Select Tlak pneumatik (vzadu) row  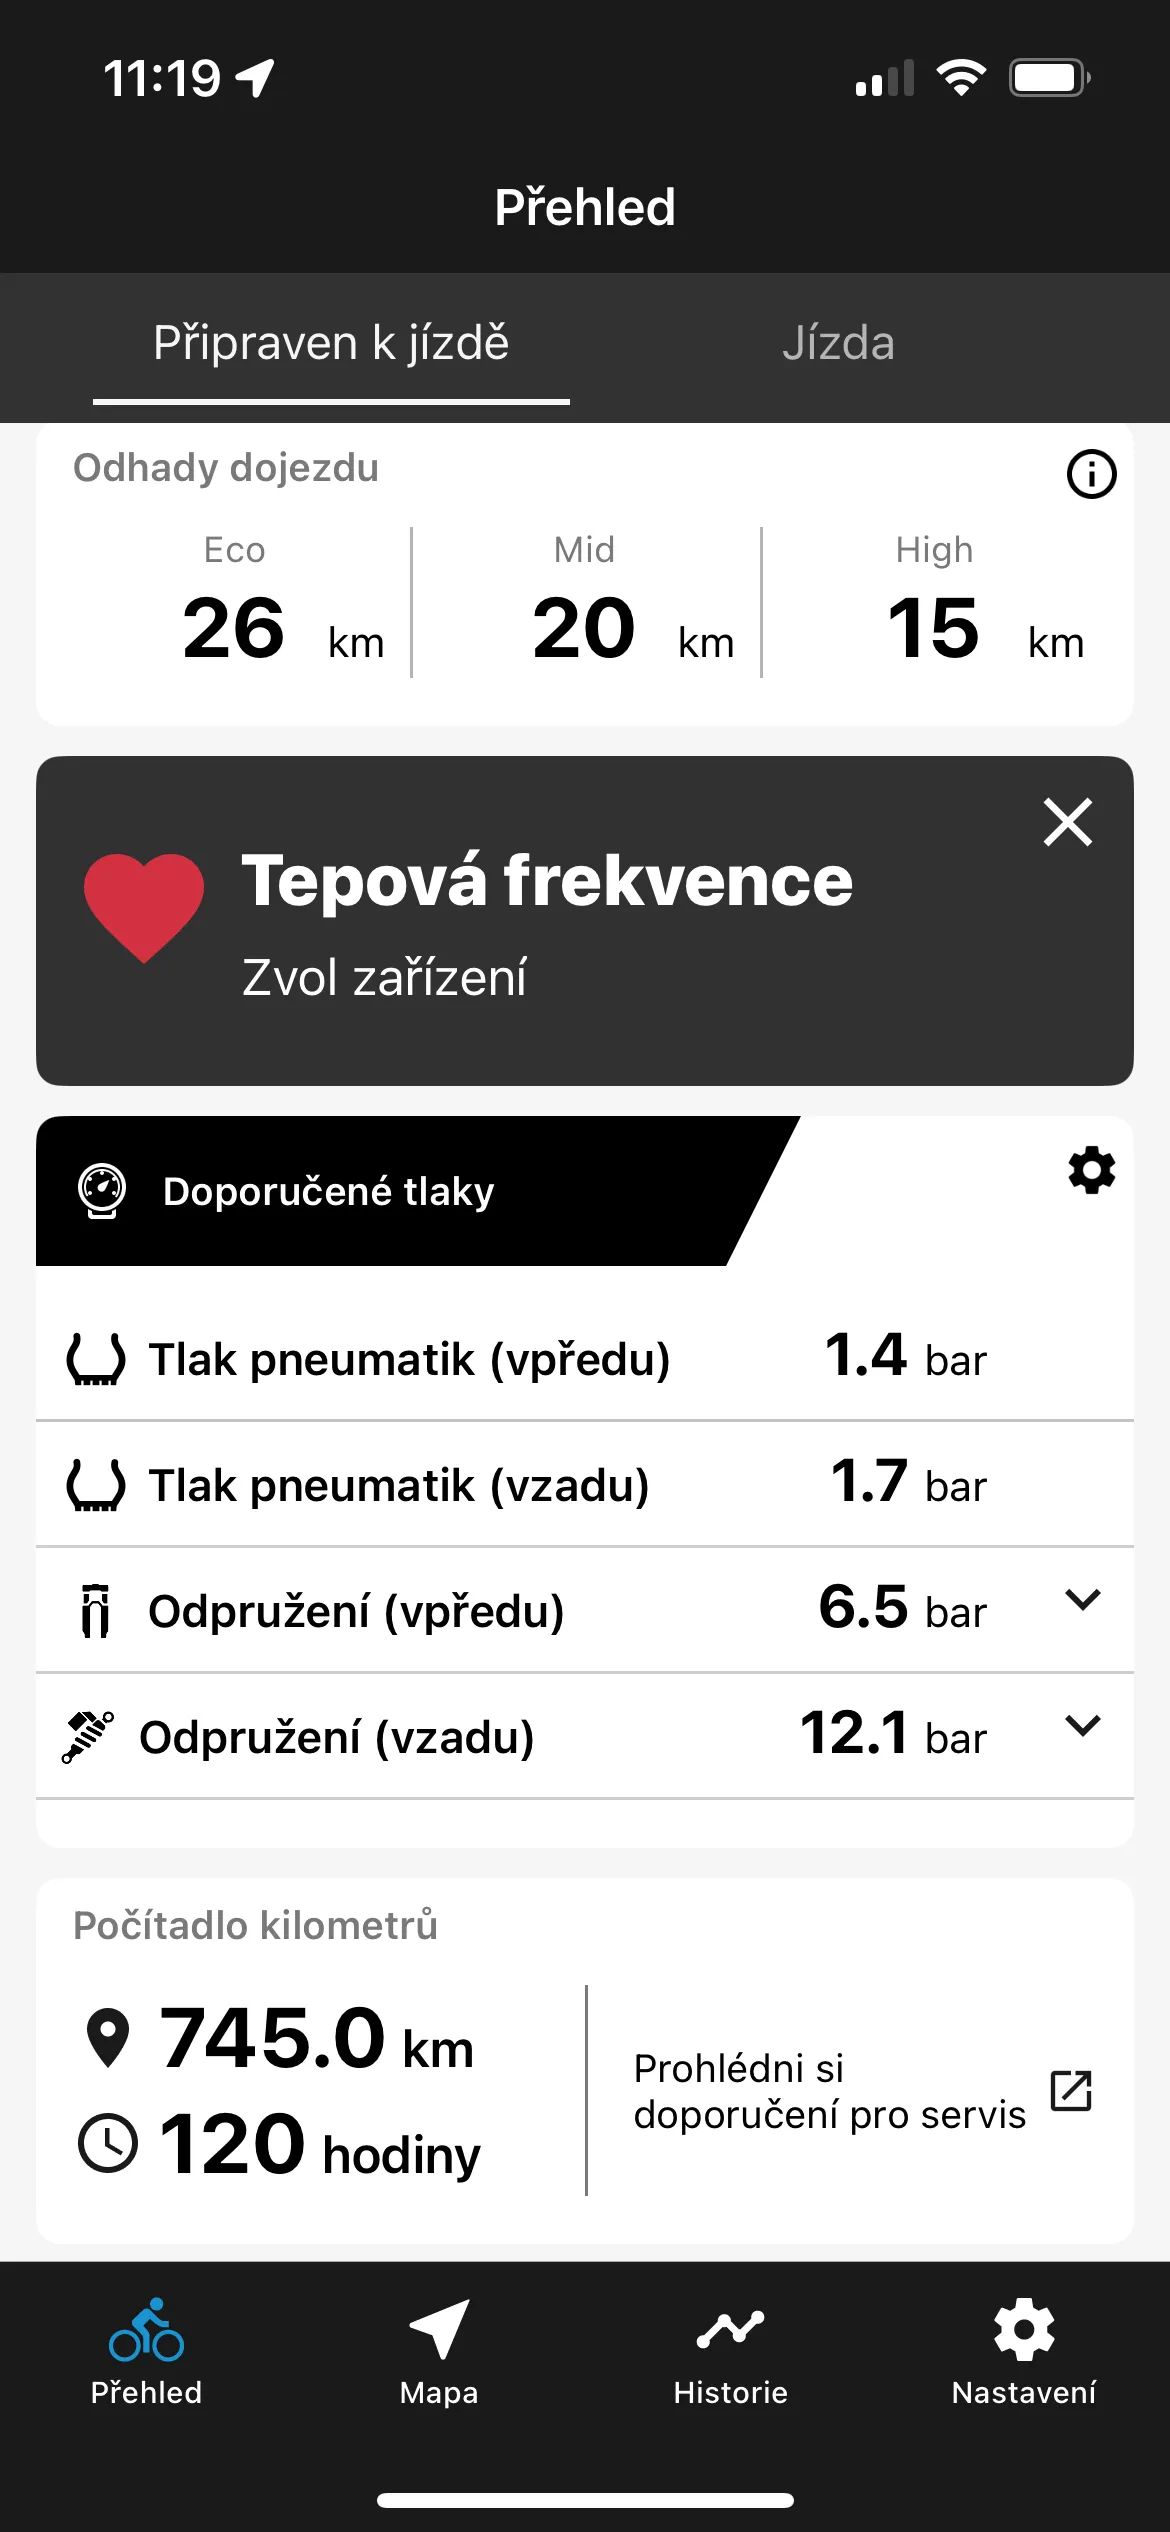pyautogui.click(x=585, y=1484)
